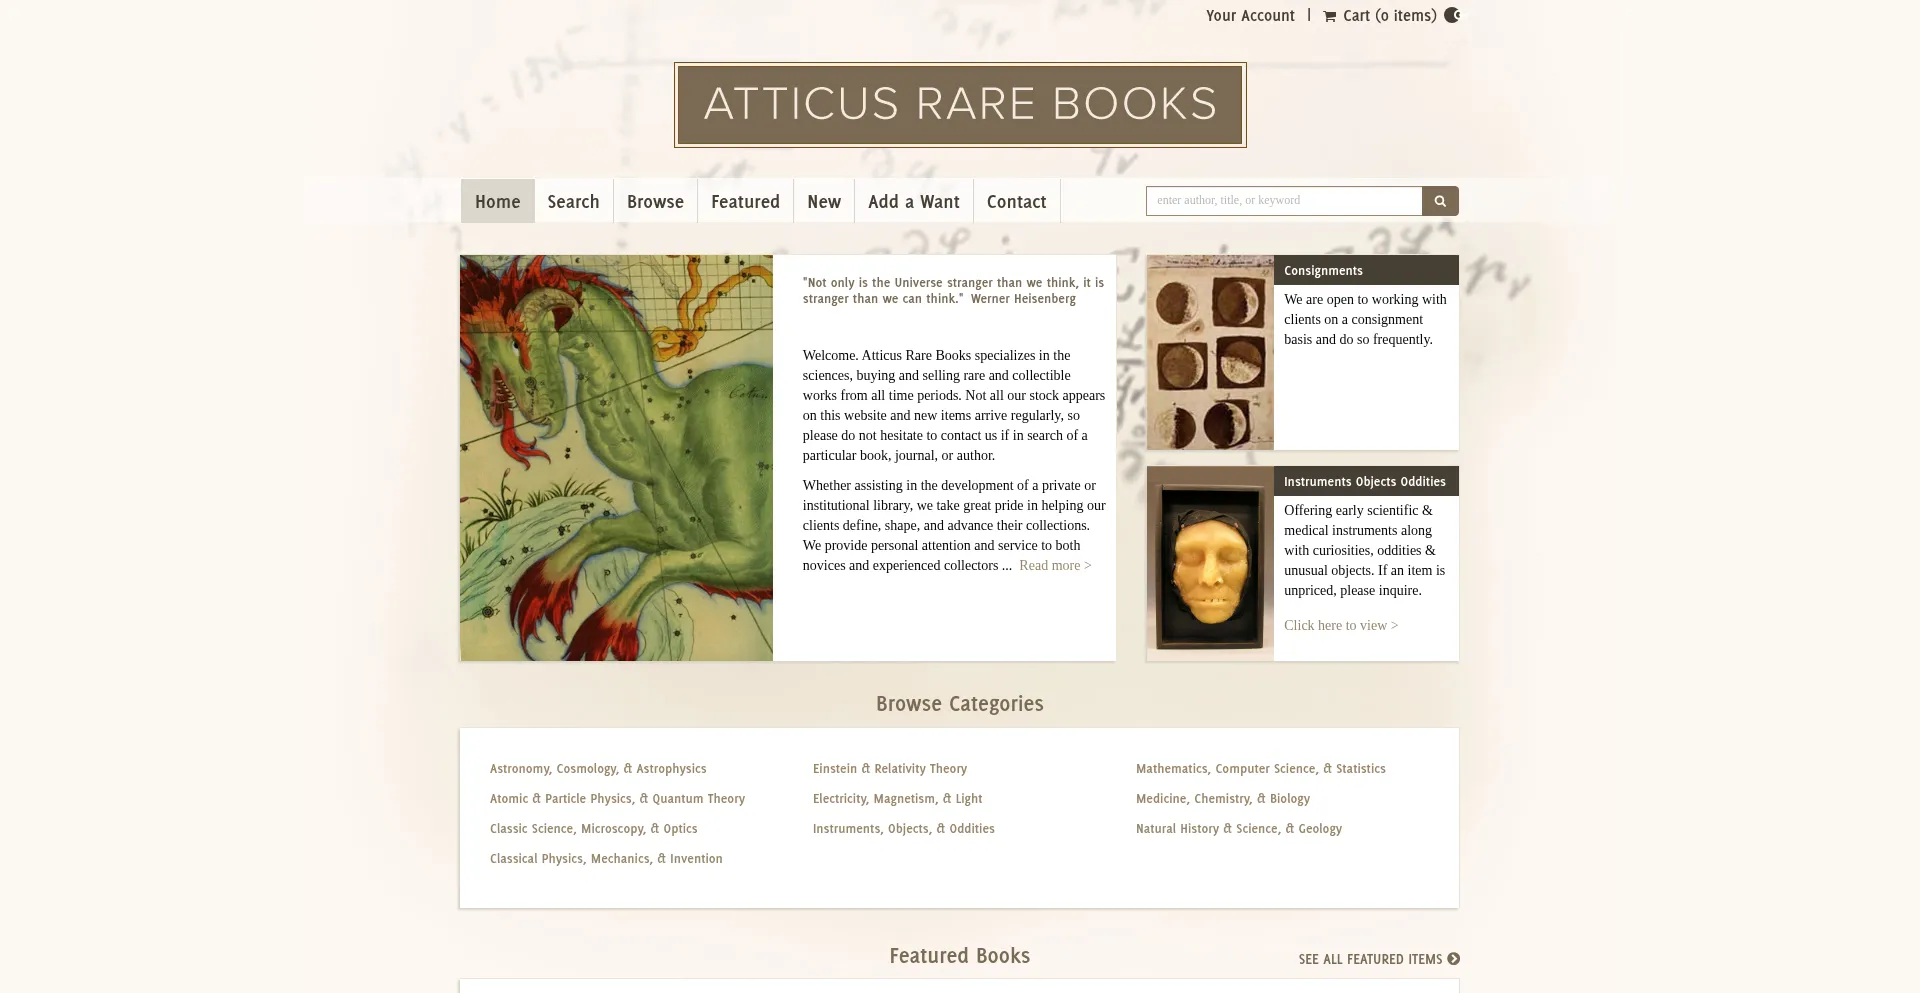The width and height of the screenshot is (1920, 993).
Task: Open Astronomy, Cosmology, & Astrophysics category
Action: click(x=598, y=769)
